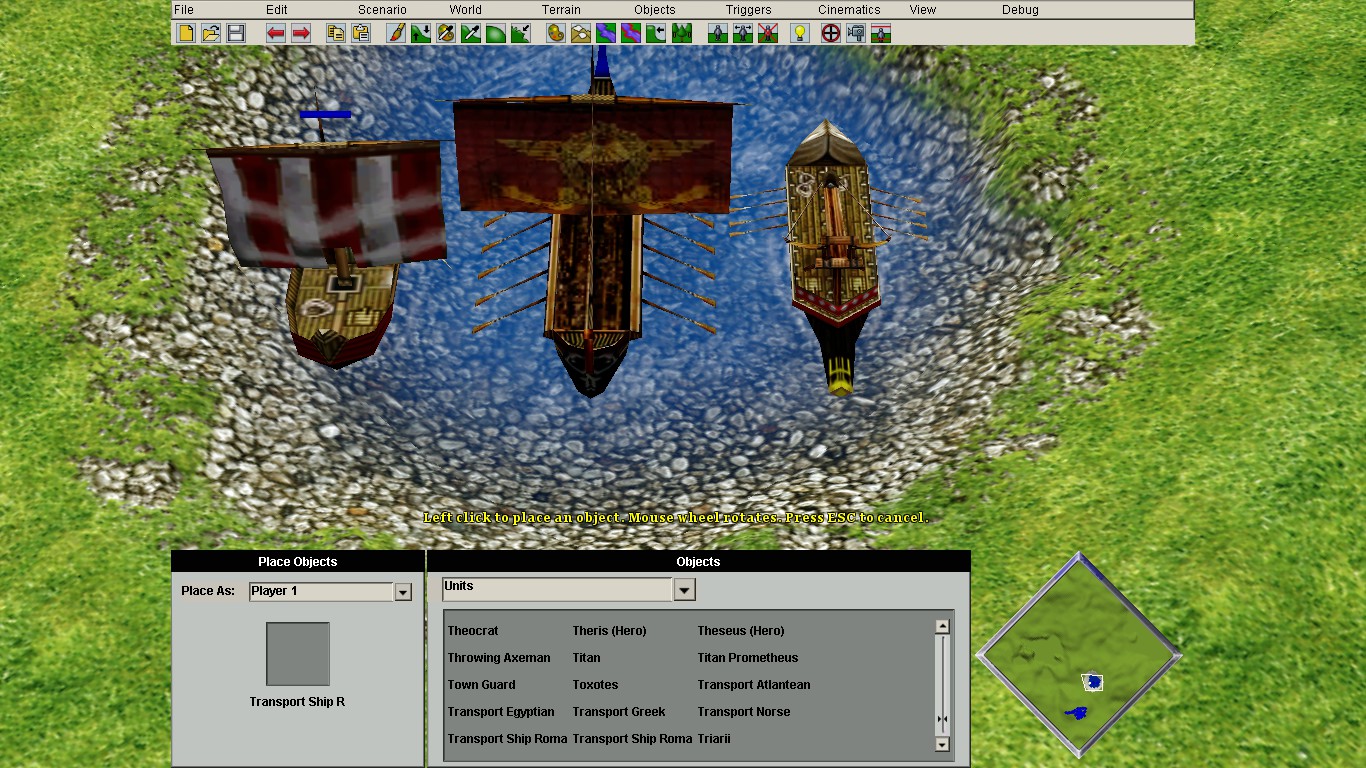
Task: Click the cinematic camera icon
Action: tap(856, 33)
